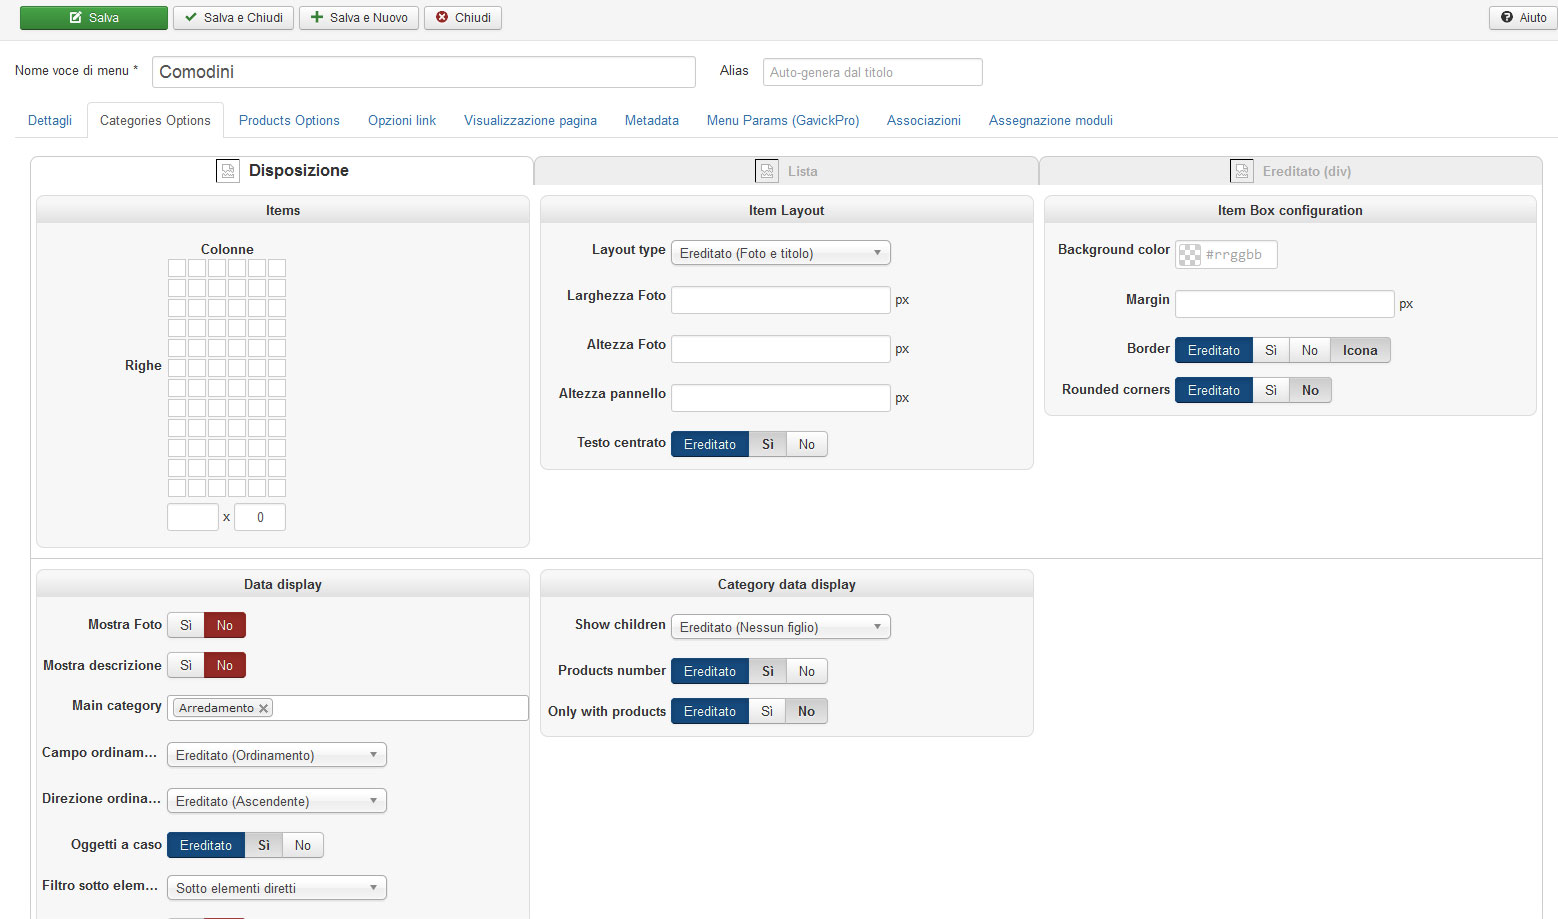Image resolution: width=1558 pixels, height=919 pixels.
Task: Click the Salva save button
Action: [x=94, y=18]
